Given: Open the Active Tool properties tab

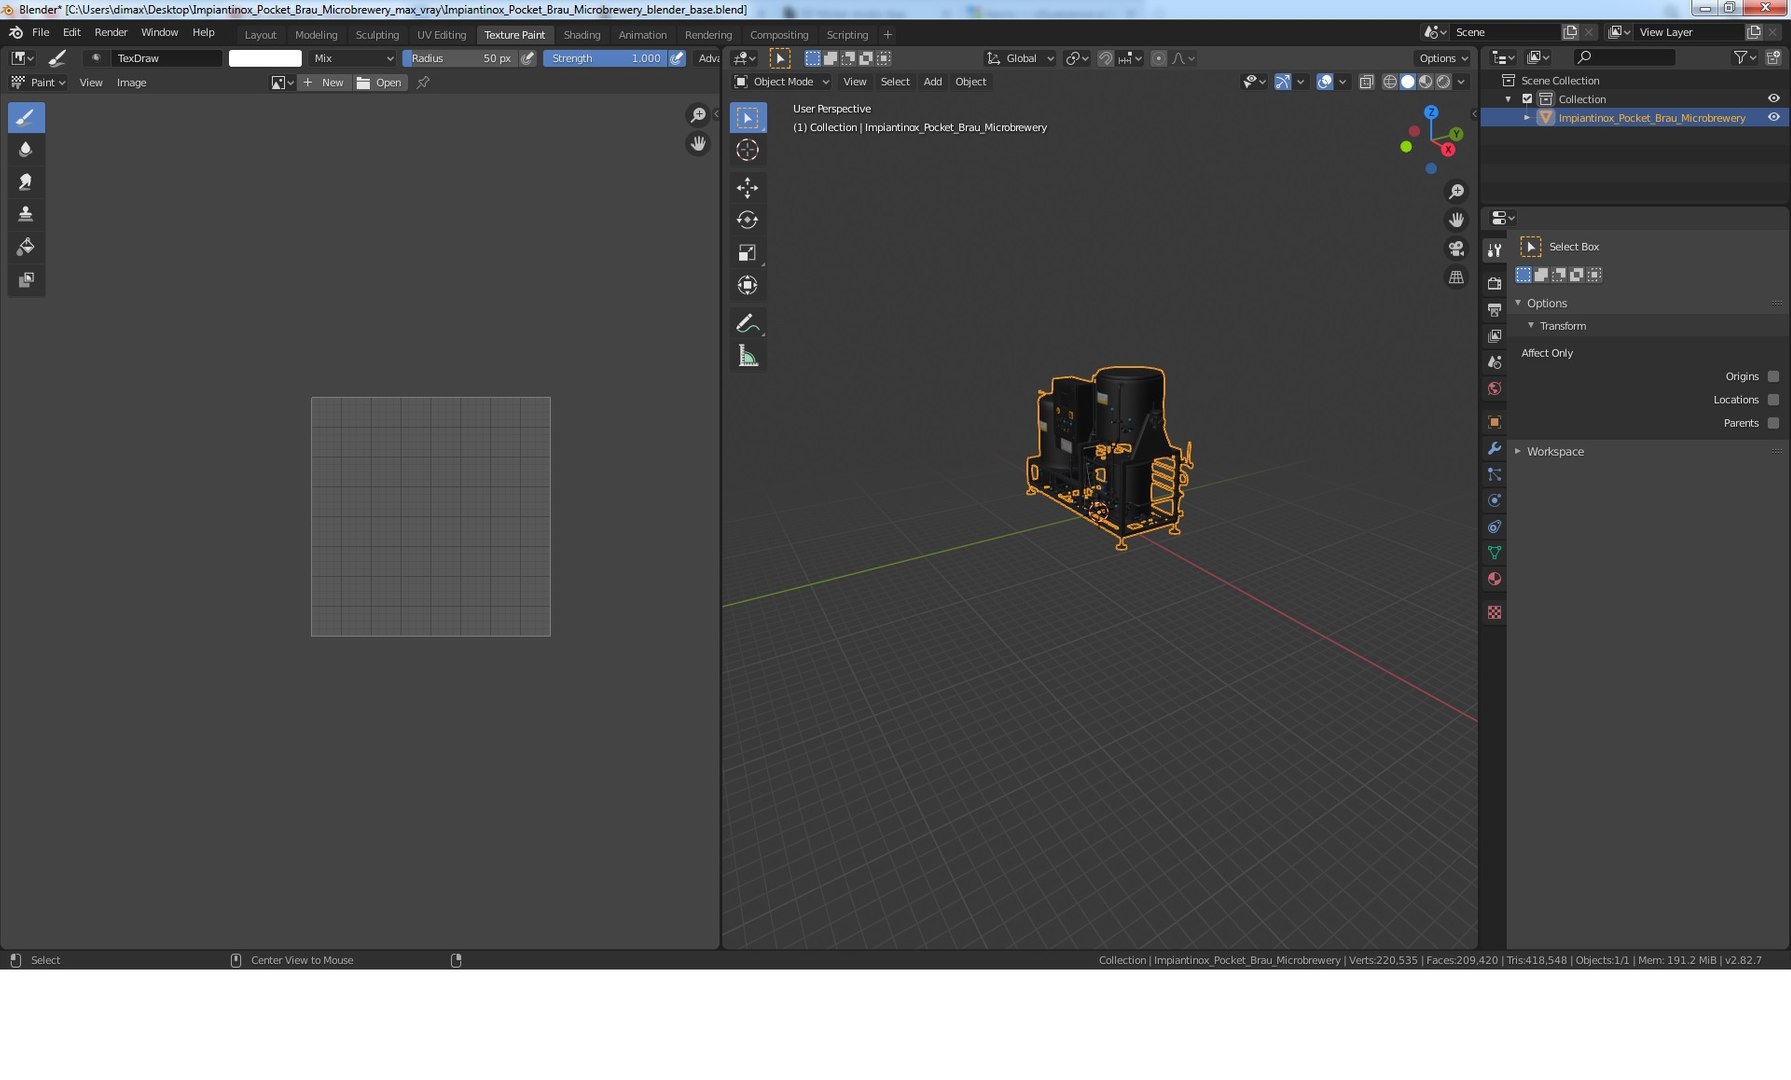Looking at the screenshot, I should (1494, 250).
